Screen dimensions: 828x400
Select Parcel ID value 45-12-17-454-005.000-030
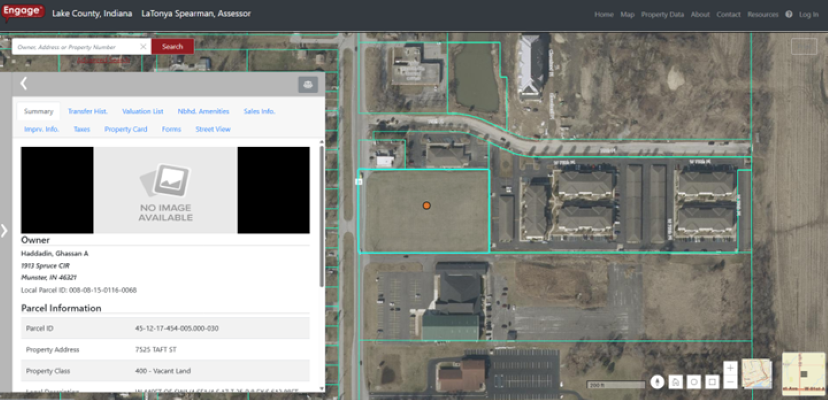176,328
